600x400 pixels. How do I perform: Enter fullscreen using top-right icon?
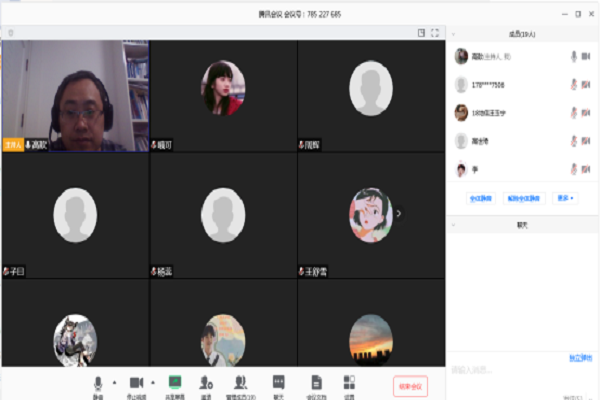(435, 33)
